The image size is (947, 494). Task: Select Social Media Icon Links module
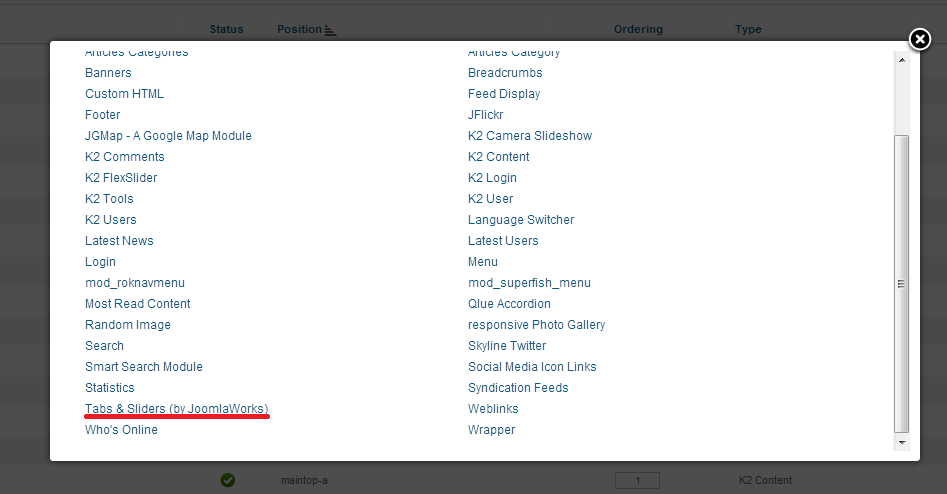point(532,367)
